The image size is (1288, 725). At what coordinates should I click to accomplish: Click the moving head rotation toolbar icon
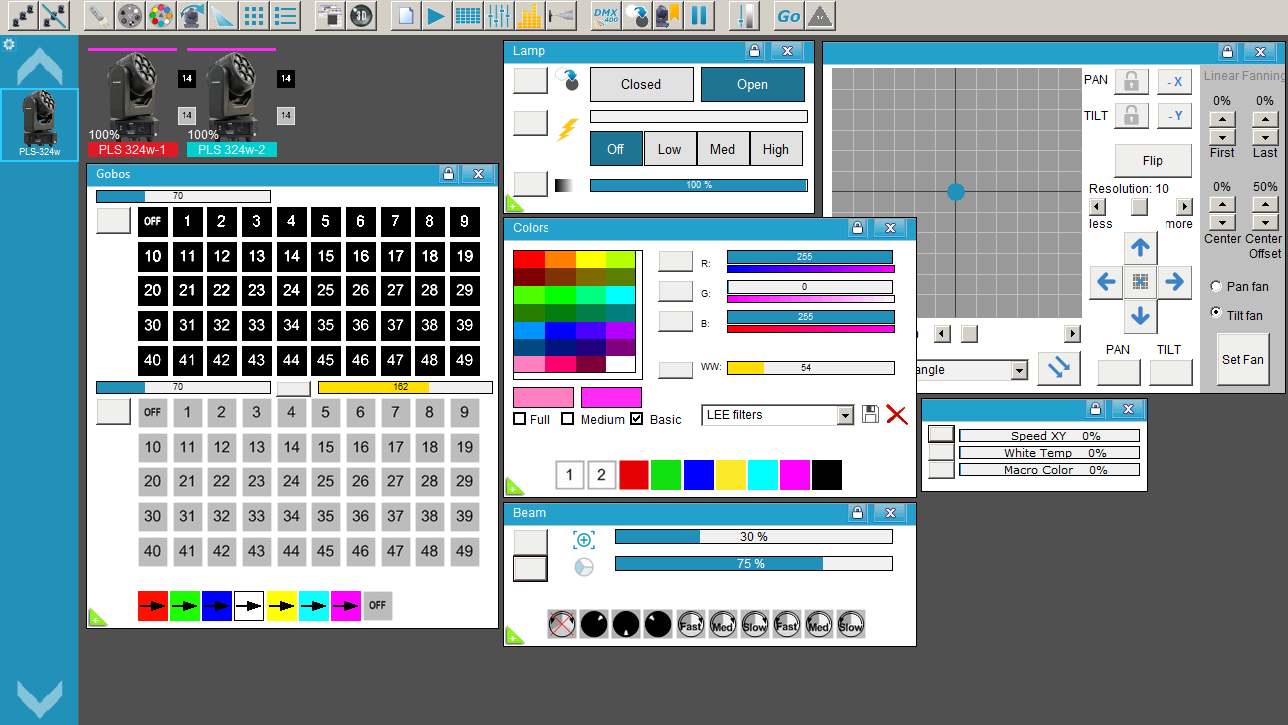coord(191,16)
